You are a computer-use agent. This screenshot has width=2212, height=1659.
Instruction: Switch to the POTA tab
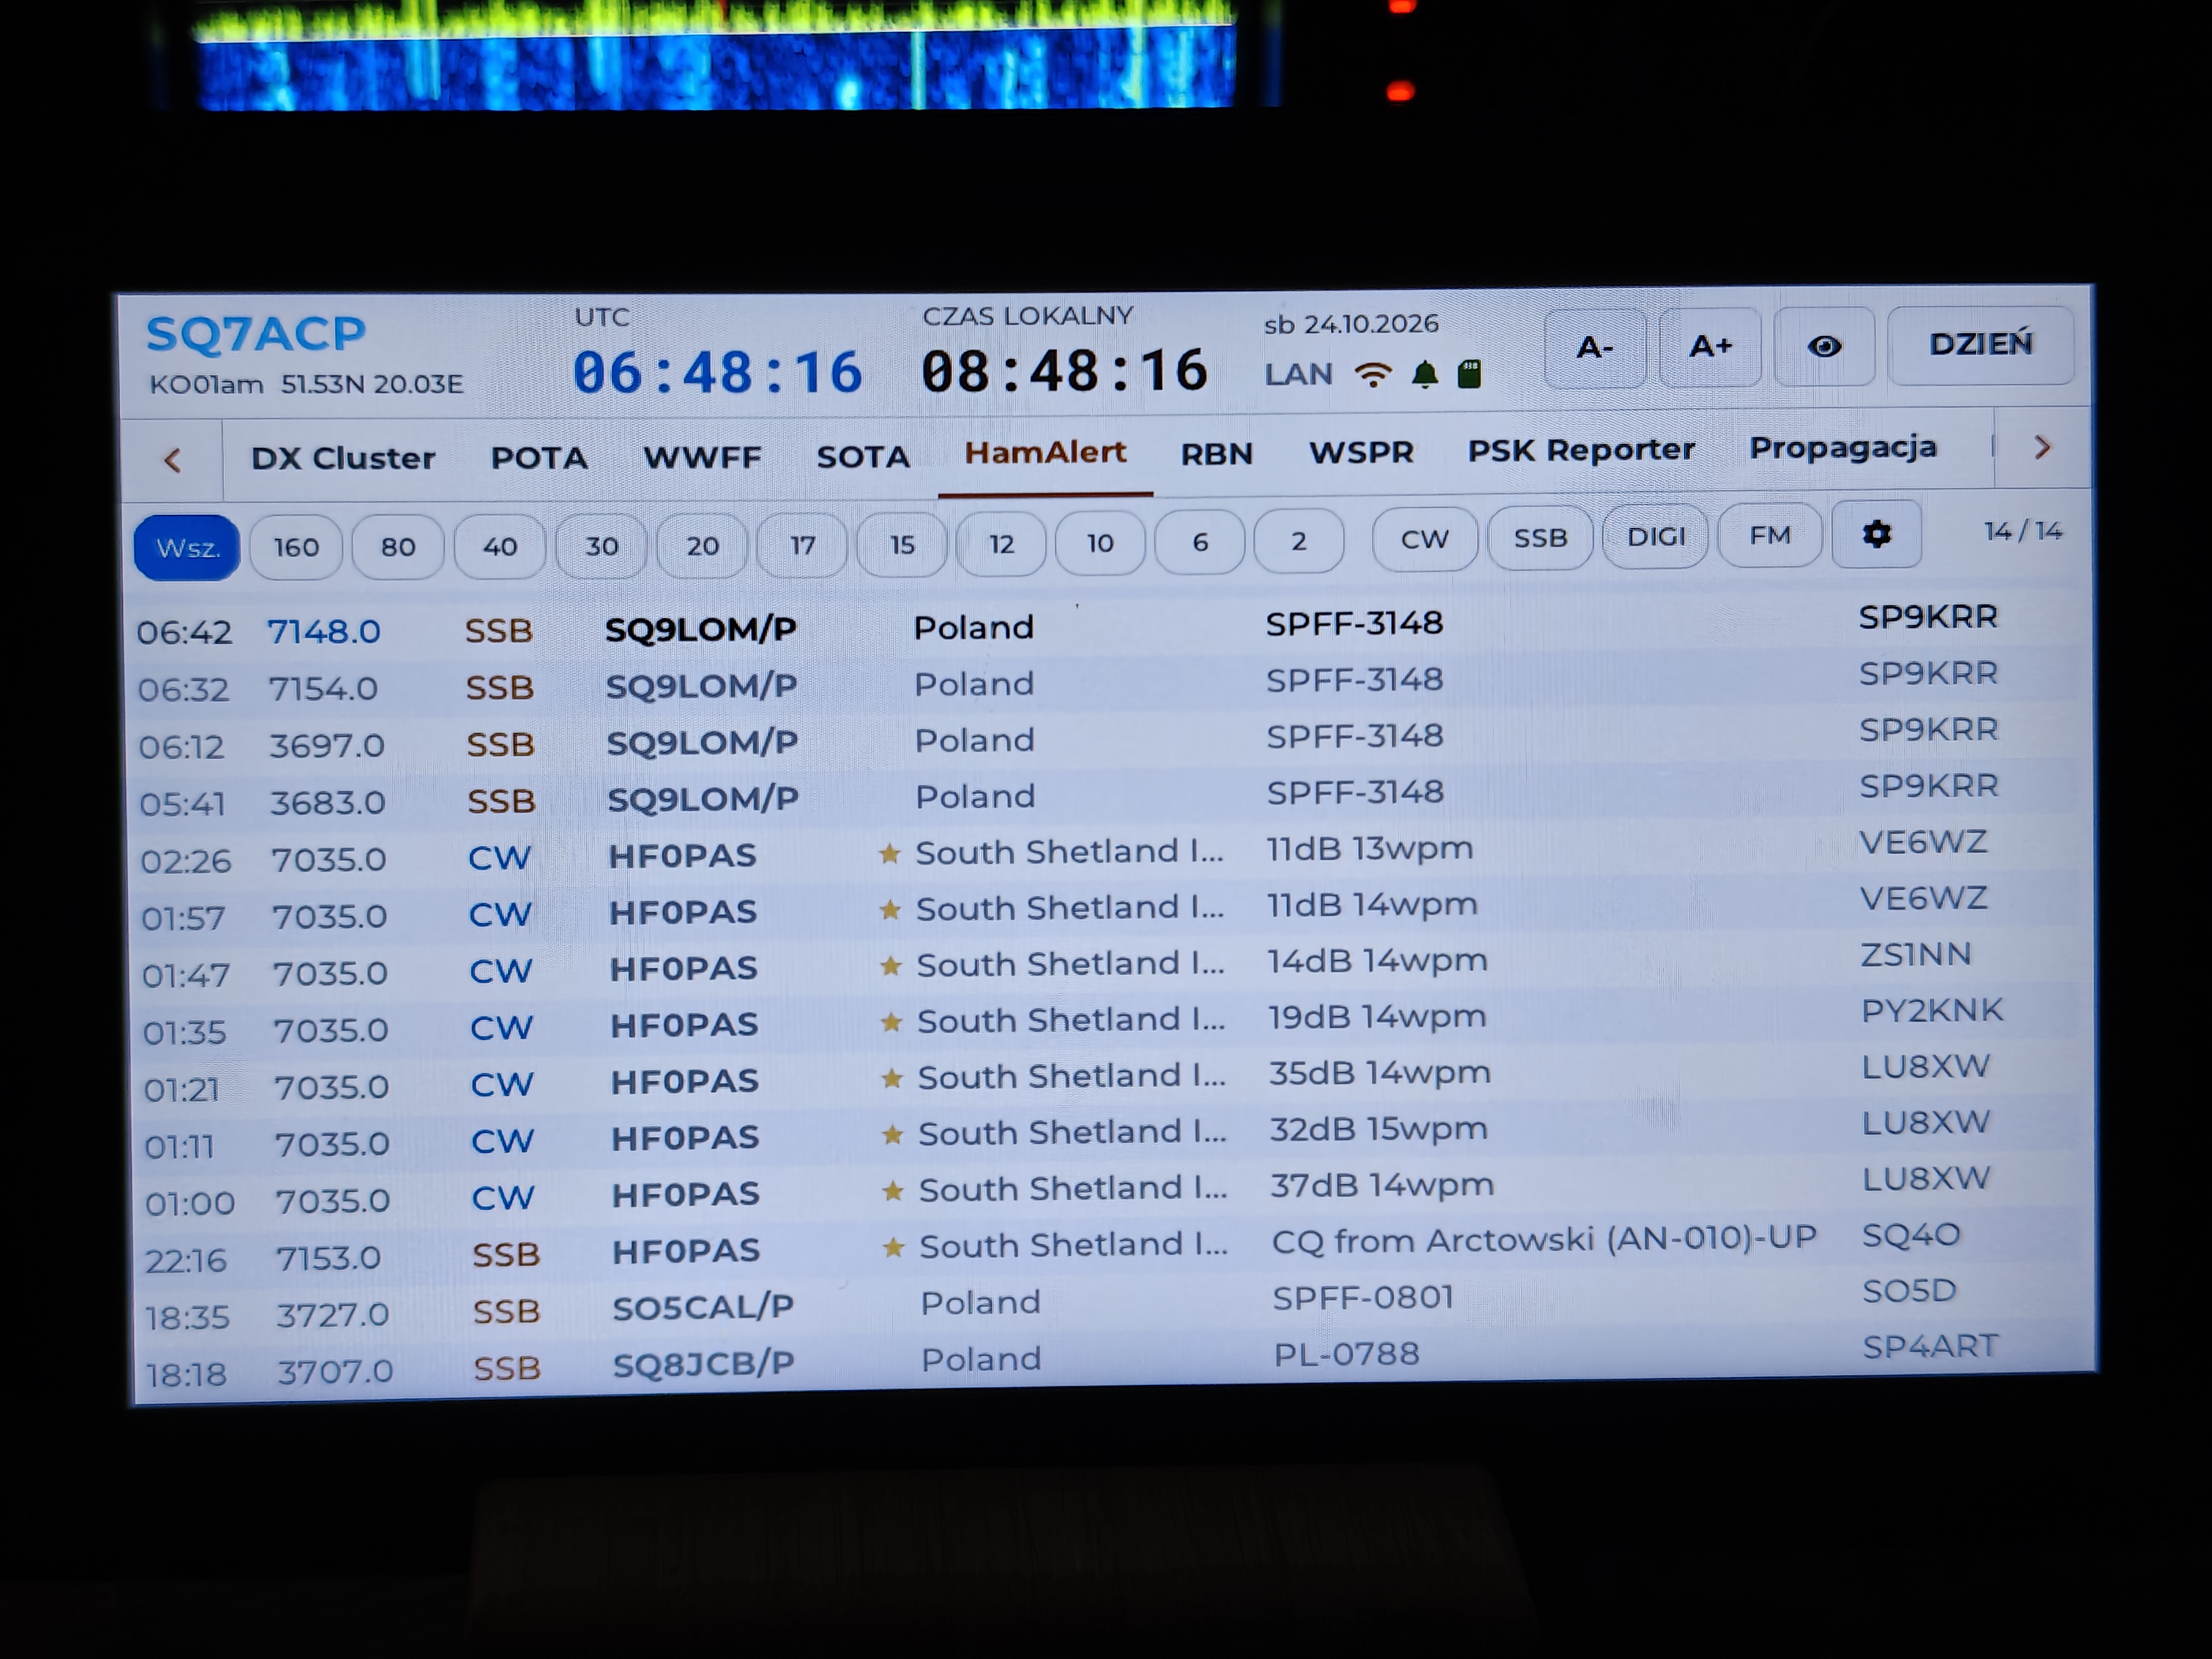[538, 458]
